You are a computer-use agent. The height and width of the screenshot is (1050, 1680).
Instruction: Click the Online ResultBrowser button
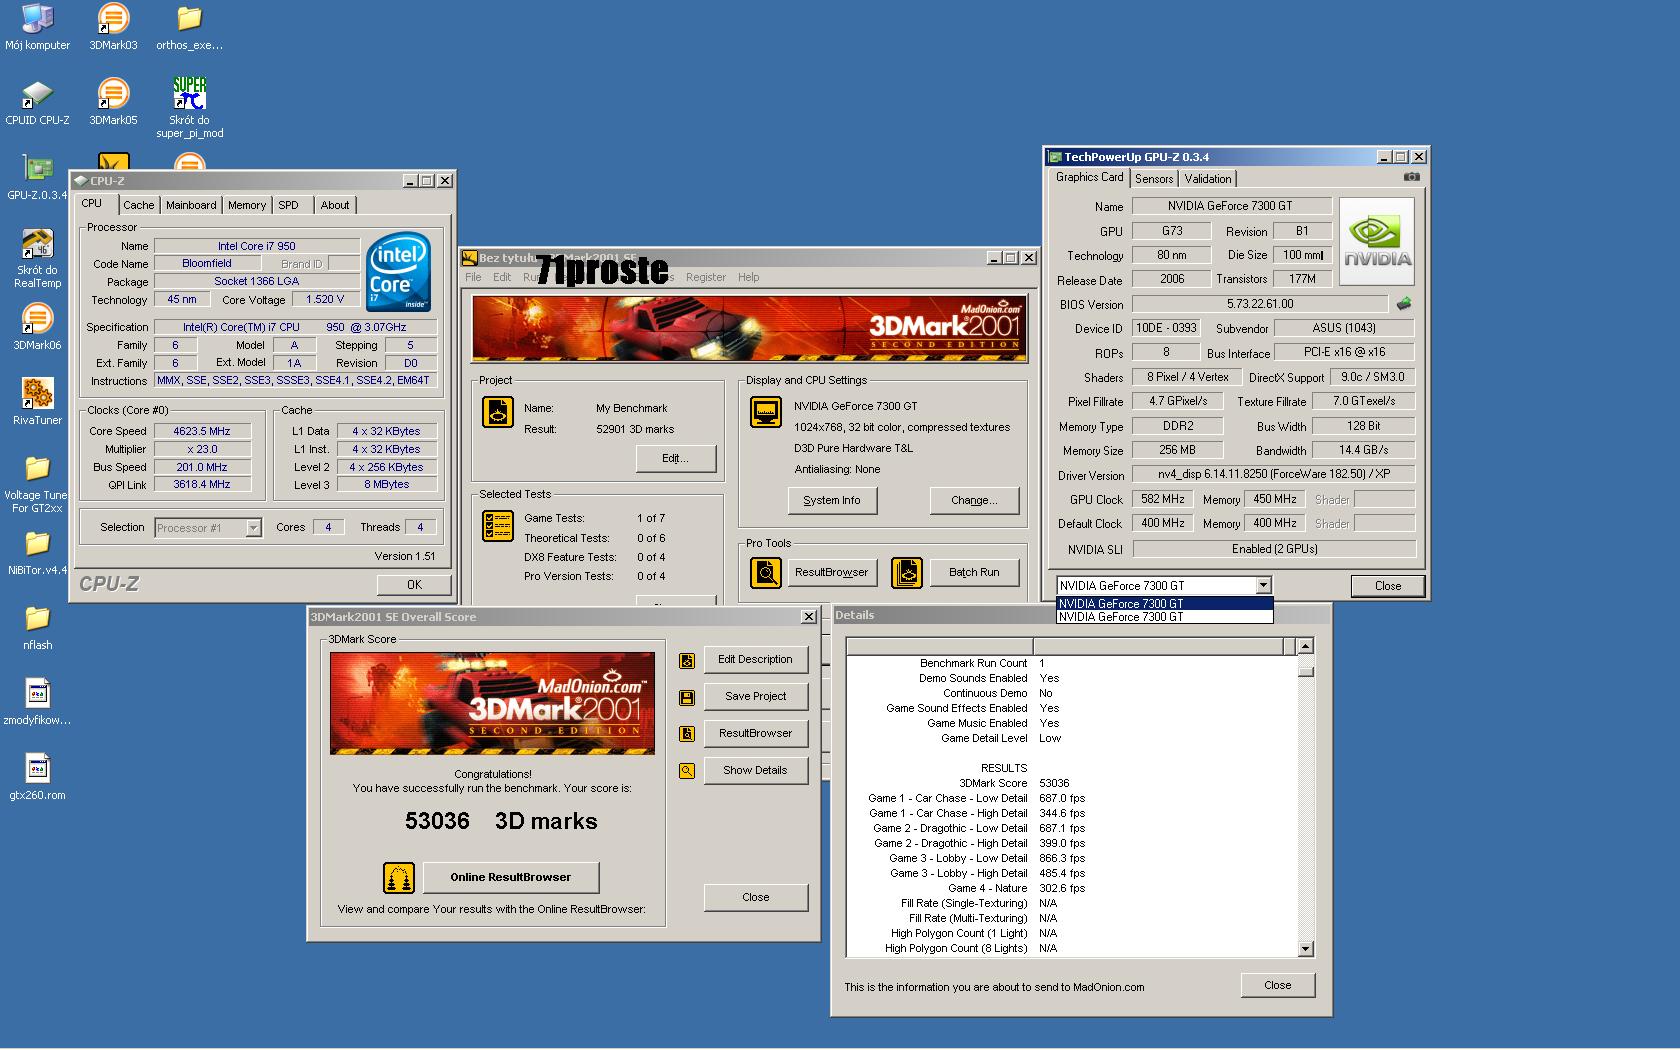(x=511, y=877)
